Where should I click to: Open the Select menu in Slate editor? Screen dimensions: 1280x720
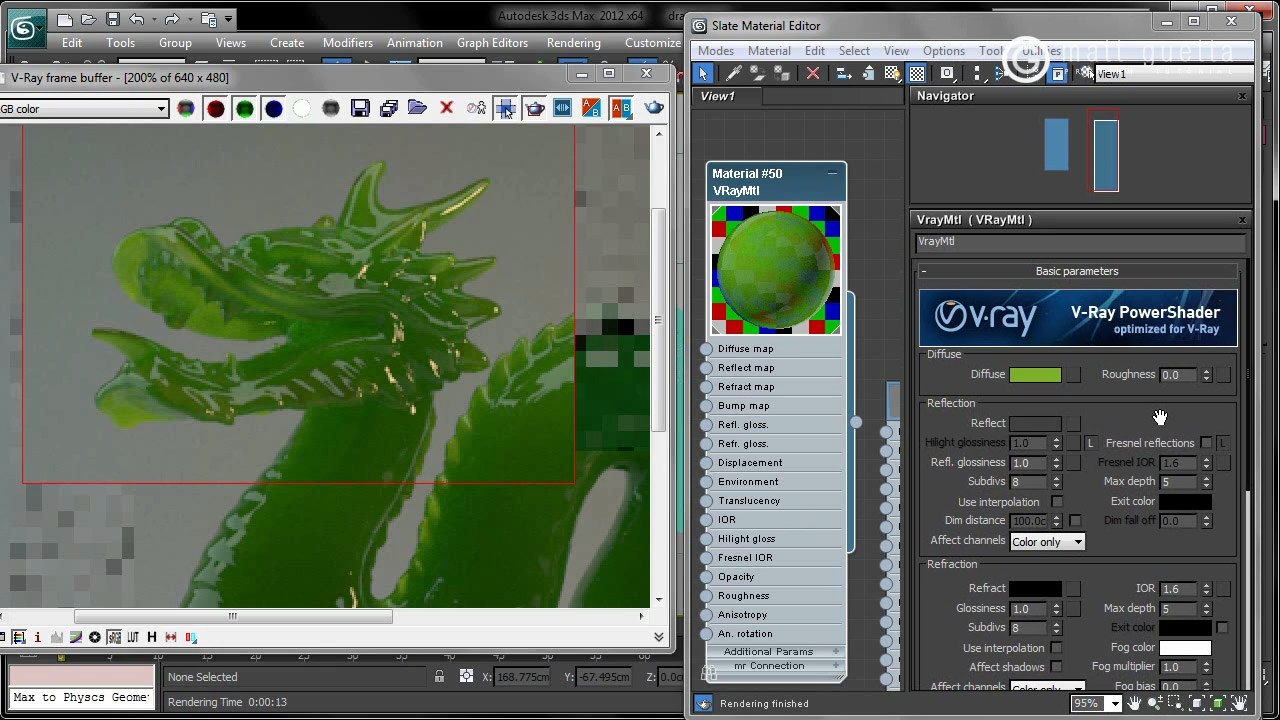(854, 51)
